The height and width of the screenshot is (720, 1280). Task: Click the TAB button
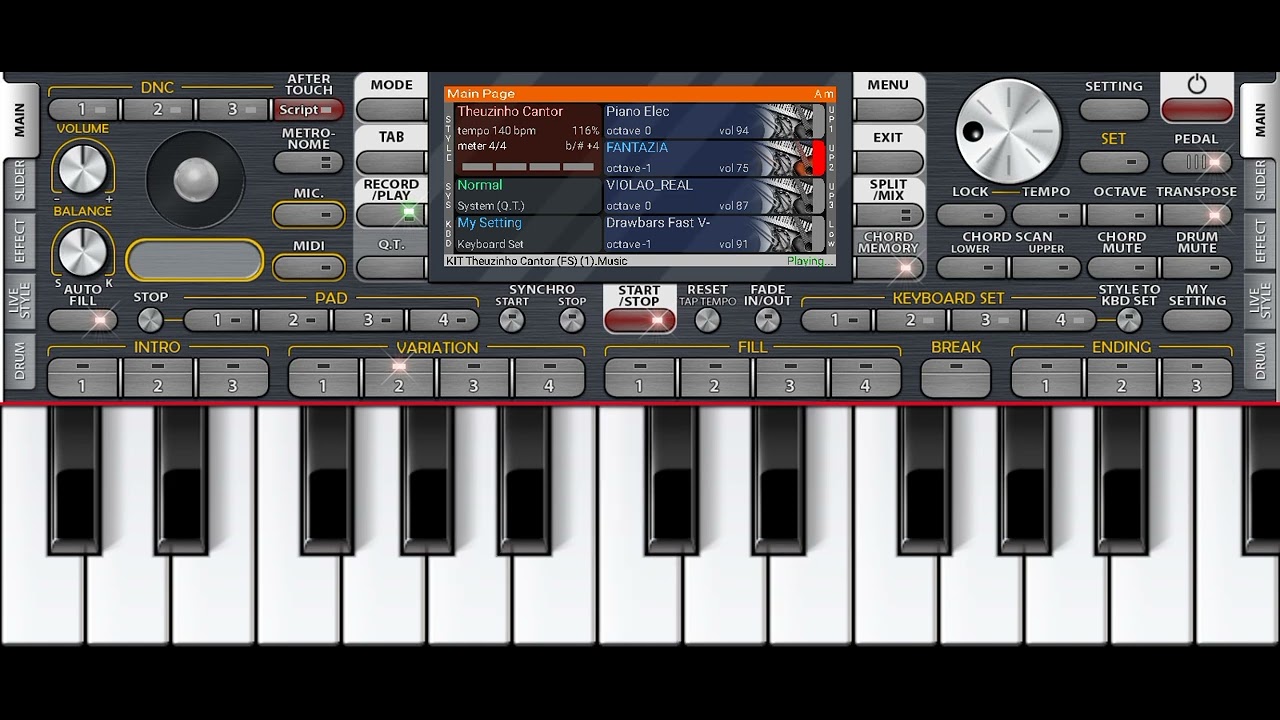click(x=391, y=162)
